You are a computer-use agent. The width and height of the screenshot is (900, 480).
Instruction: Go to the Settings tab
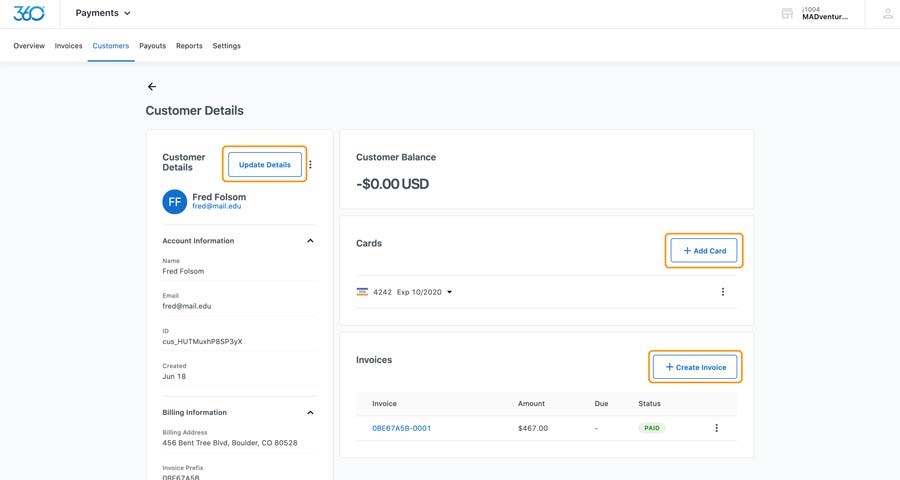pos(227,46)
